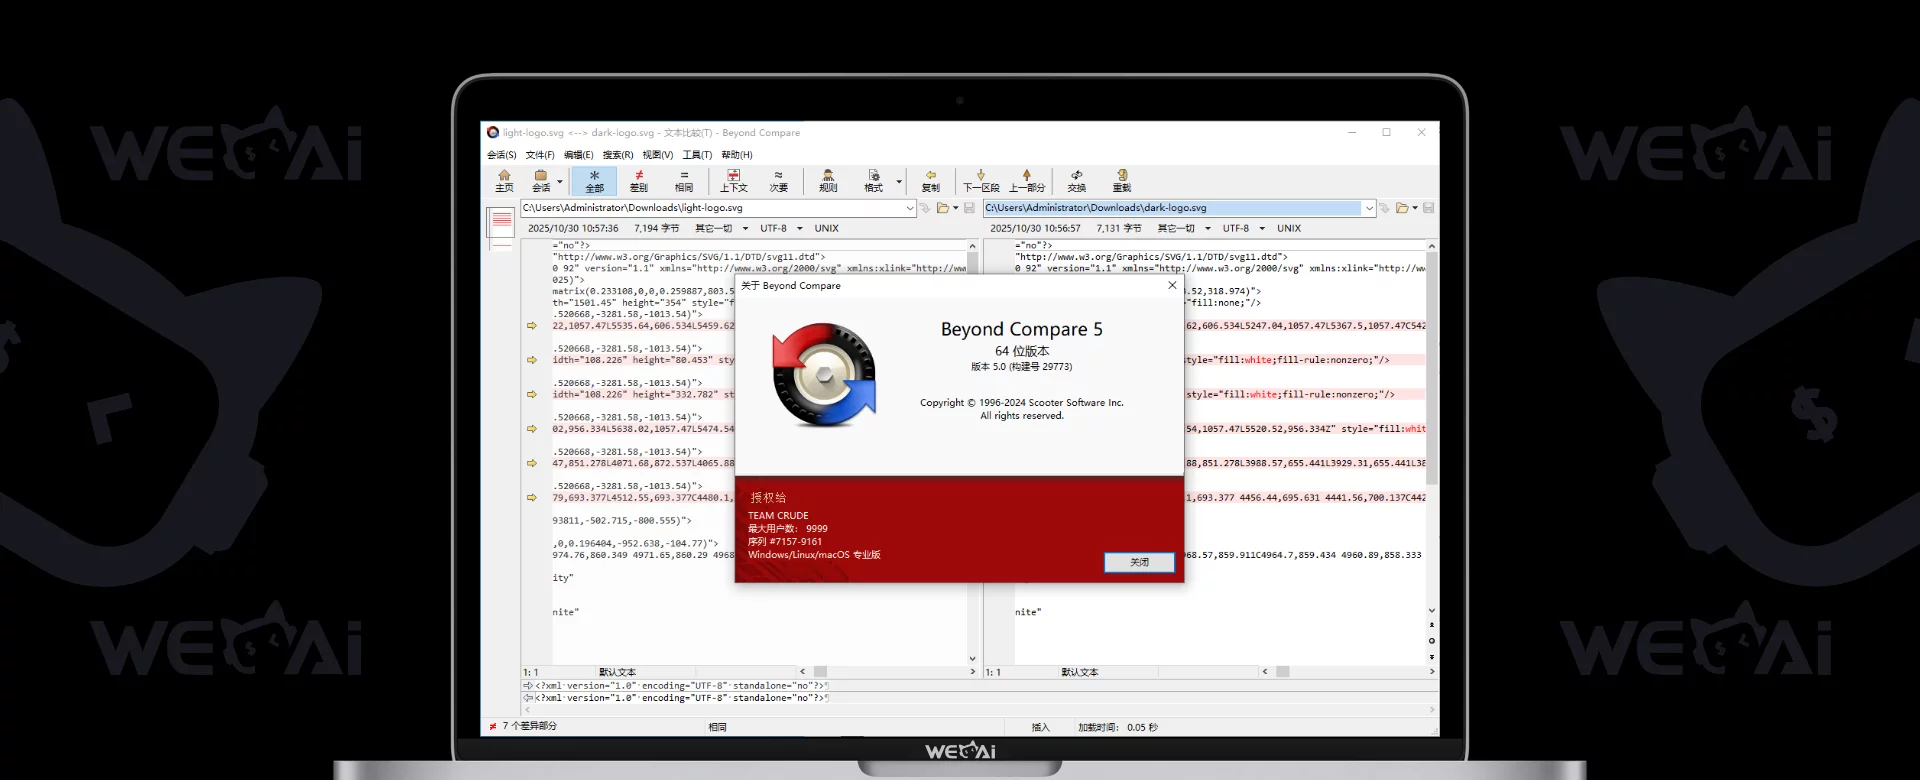The image size is (1920, 780).
Task: Click the red not-equal status bar icon
Action: coord(492,726)
